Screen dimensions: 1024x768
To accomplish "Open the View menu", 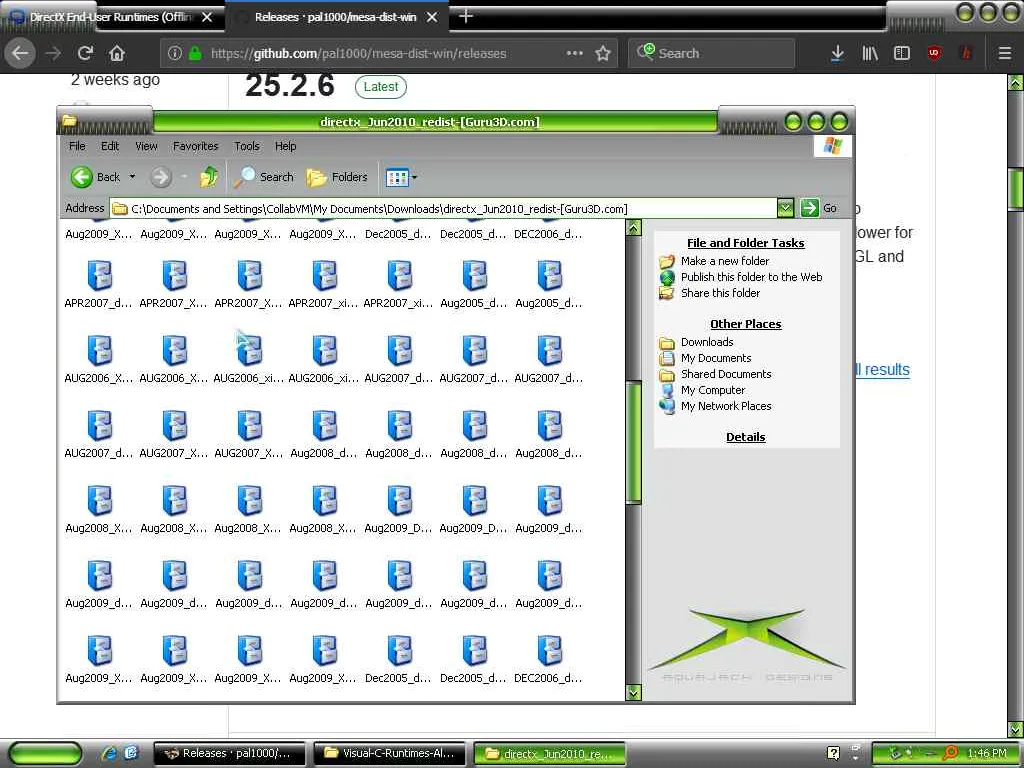I will [x=146, y=146].
